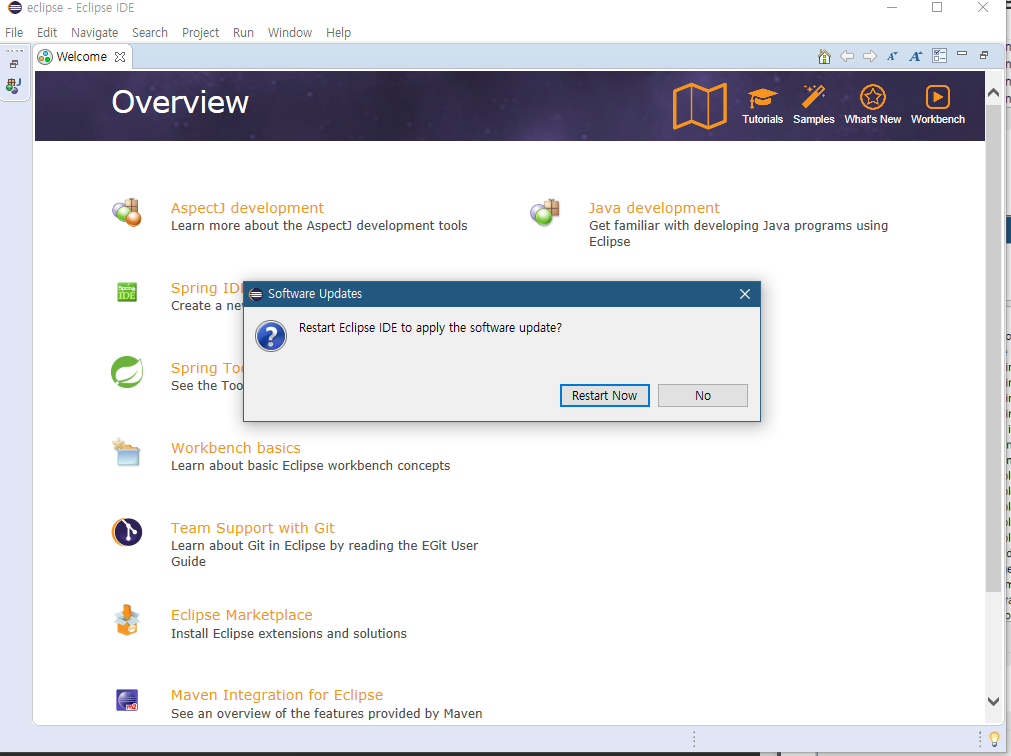The width and height of the screenshot is (1011, 756).
Task: Magnify font size icon
Action: pos(916,57)
